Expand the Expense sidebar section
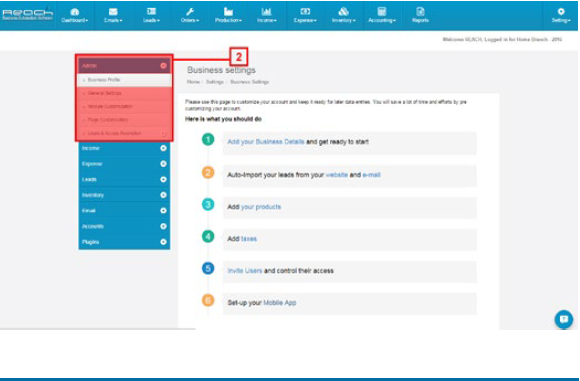 pyautogui.click(x=124, y=163)
